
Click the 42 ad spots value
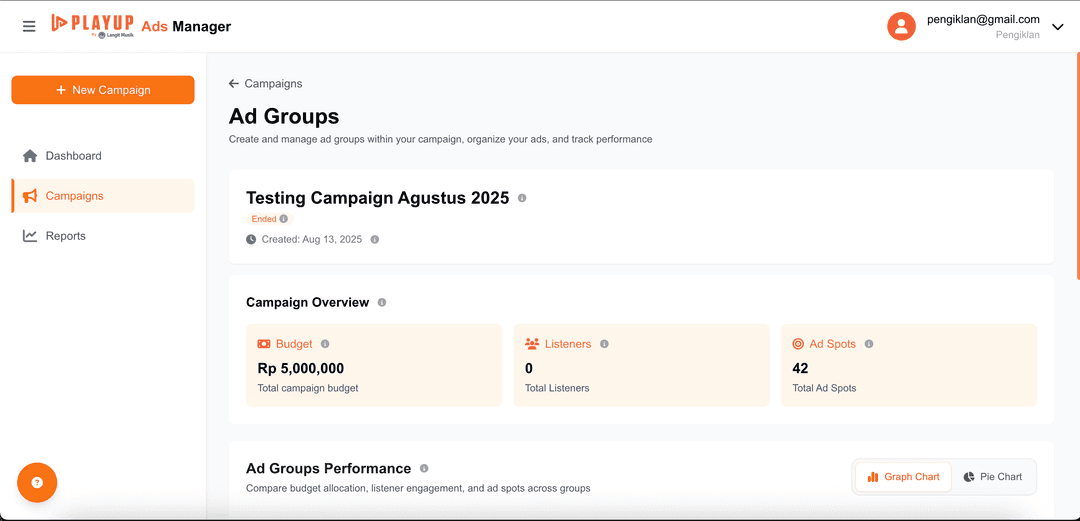(x=800, y=368)
